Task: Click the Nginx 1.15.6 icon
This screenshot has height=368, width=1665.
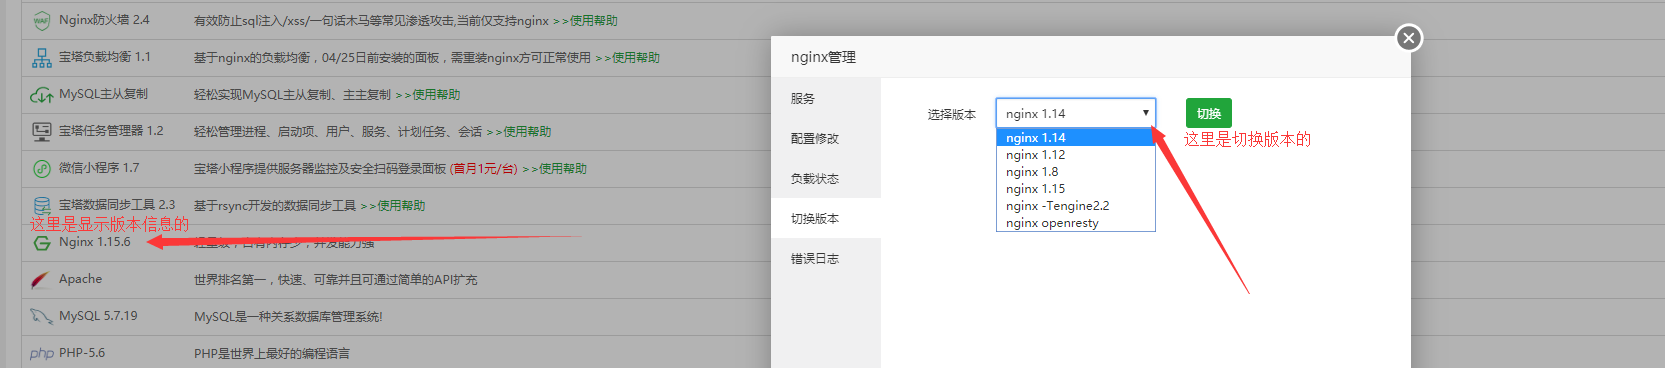Action: 41,243
